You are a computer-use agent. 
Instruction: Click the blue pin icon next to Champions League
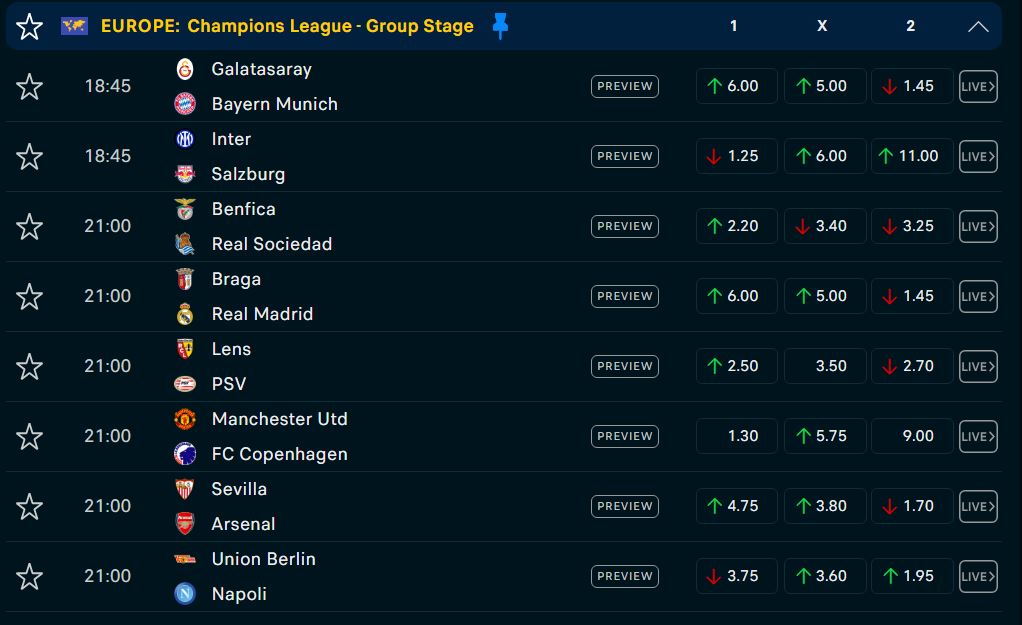501,27
